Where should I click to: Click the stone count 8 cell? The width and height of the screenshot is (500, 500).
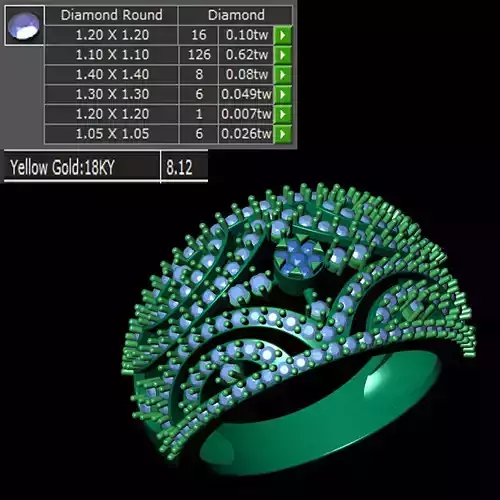coord(199,74)
